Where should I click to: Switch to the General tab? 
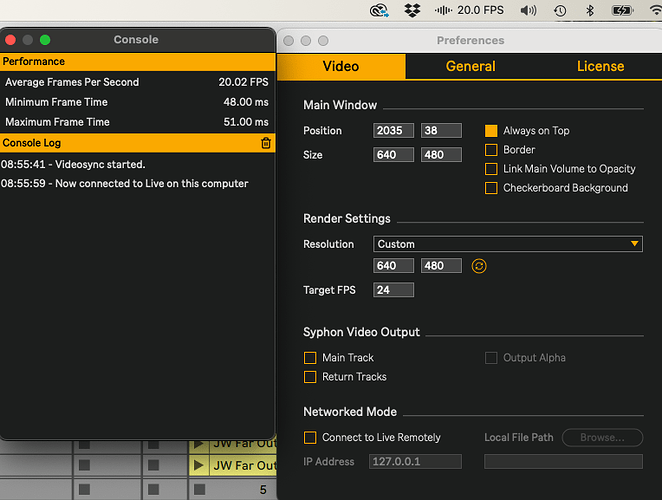470,66
